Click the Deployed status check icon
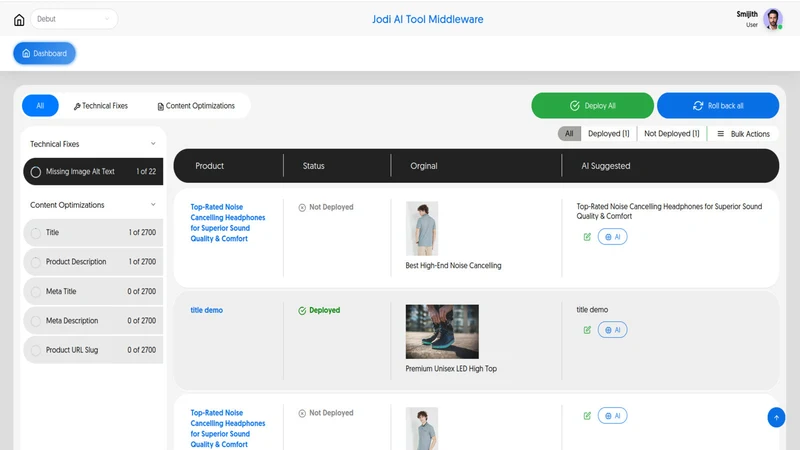The height and width of the screenshot is (450, 800). point(302,311)
